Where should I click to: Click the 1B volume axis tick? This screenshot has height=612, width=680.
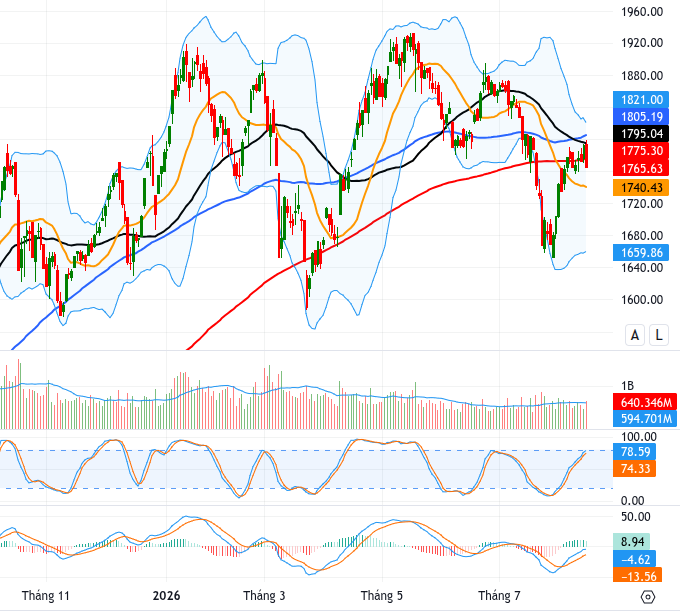pyautogui.click(x=628, y=385)
